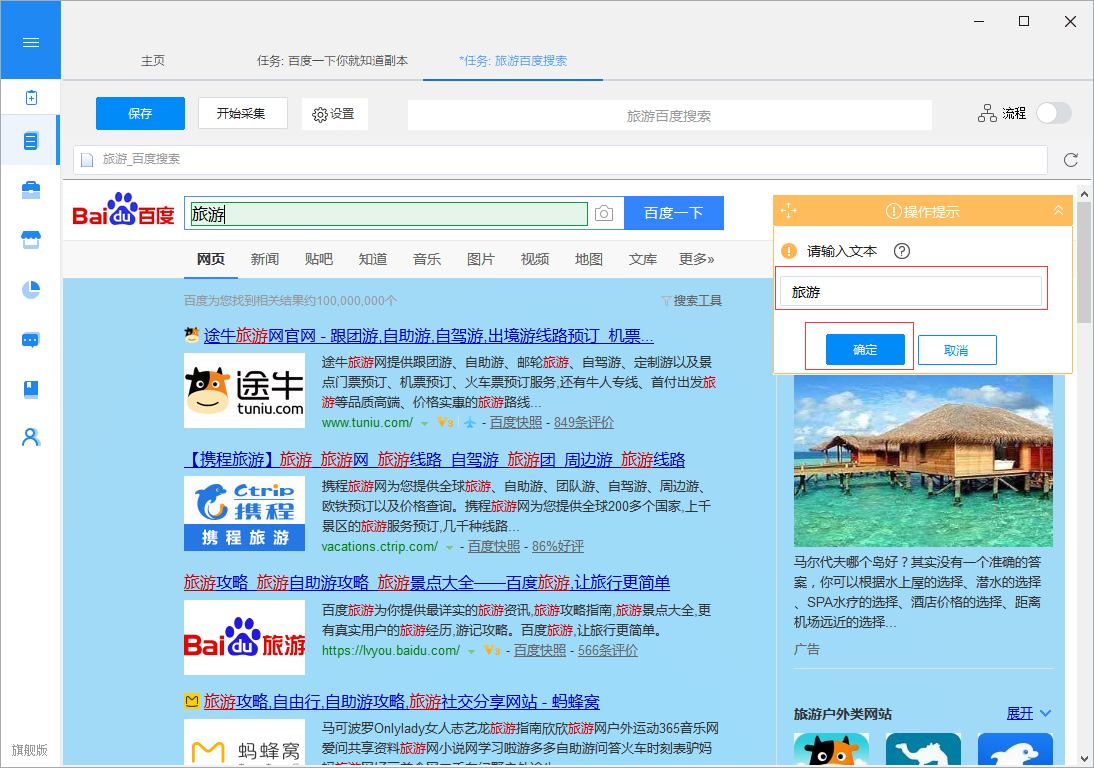Switch to the 主页 tab
The image size is (1094, 768).
153,61
